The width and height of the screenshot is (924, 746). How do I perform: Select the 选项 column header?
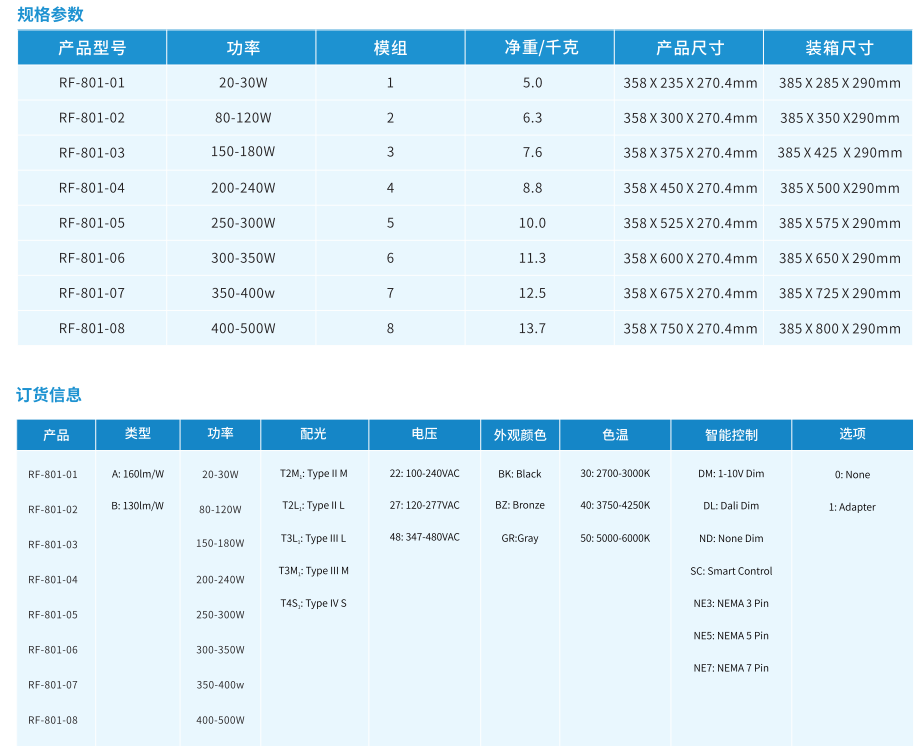[852, 434]
